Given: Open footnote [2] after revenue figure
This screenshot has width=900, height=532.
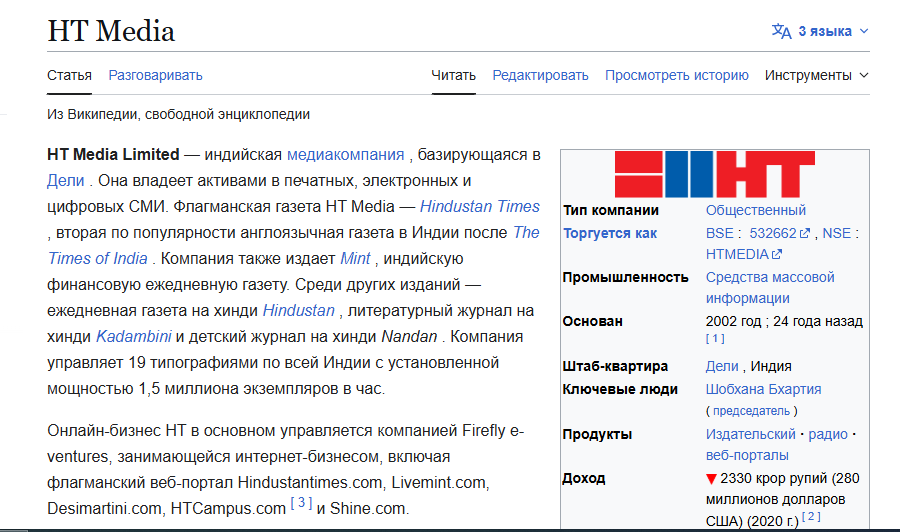Looking at the screenshot, I should tap(811, 516).
